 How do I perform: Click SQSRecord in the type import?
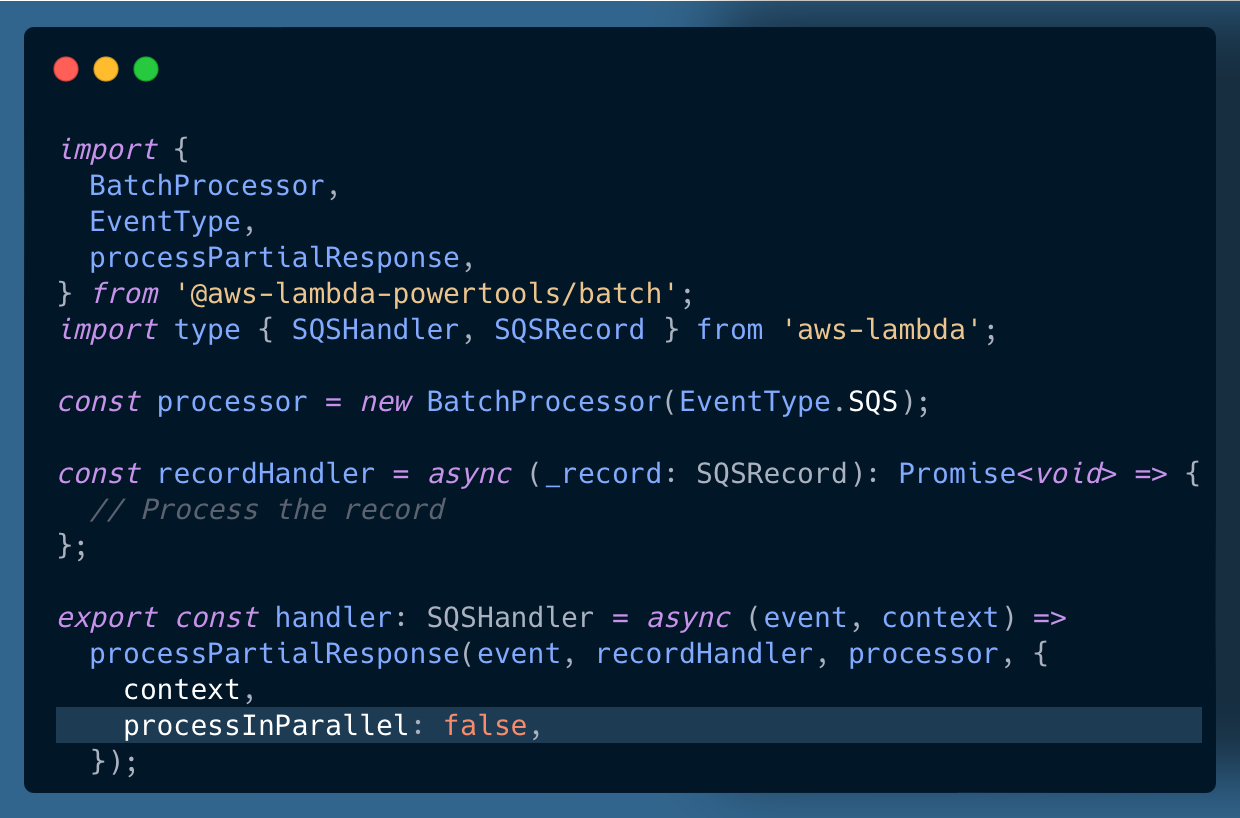point(569,330)
